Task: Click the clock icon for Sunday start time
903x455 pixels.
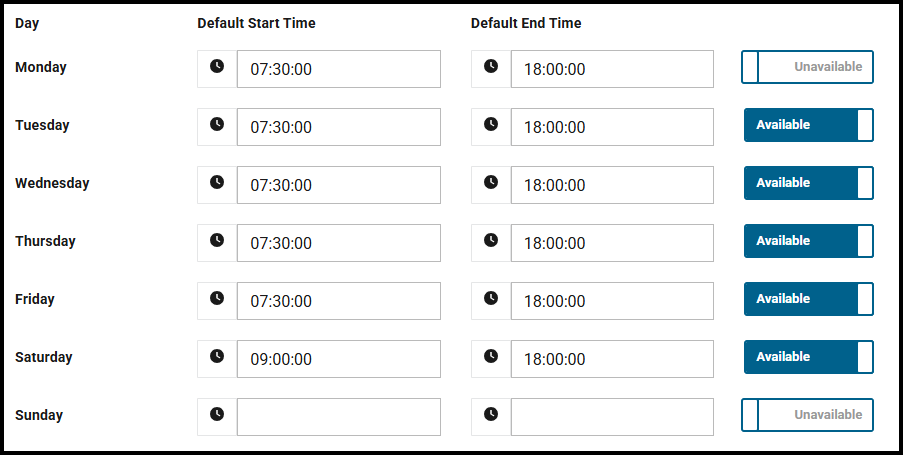Action: (217, 415)
